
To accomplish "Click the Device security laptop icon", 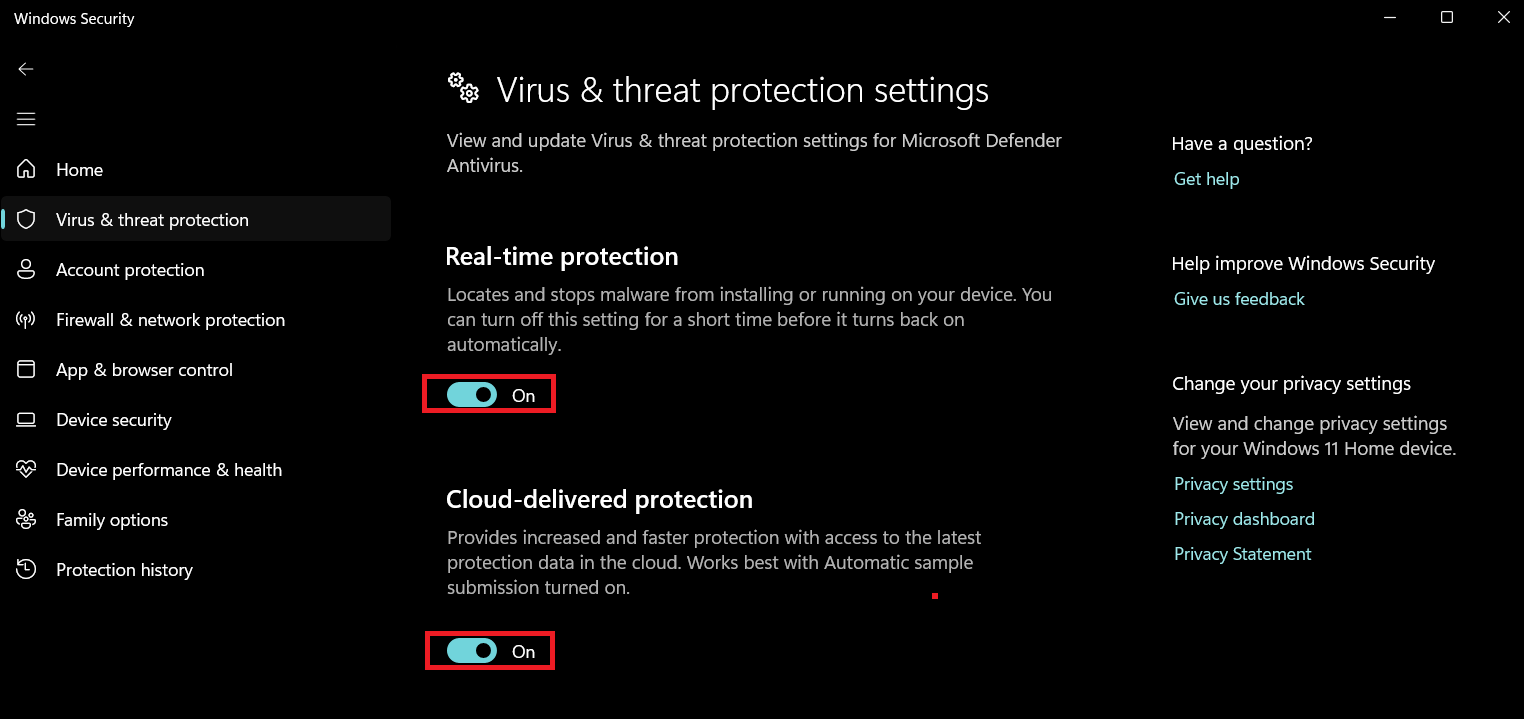I will [x=26, y=420].
